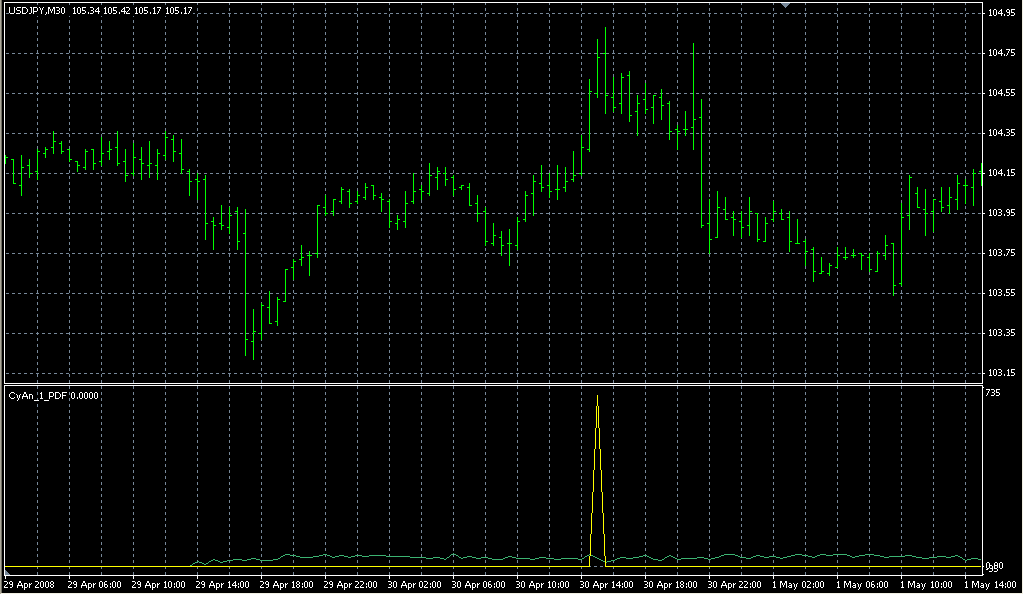Click the 30 Apr 22:00 time label

pyautogui.click(x=734, y=584)
